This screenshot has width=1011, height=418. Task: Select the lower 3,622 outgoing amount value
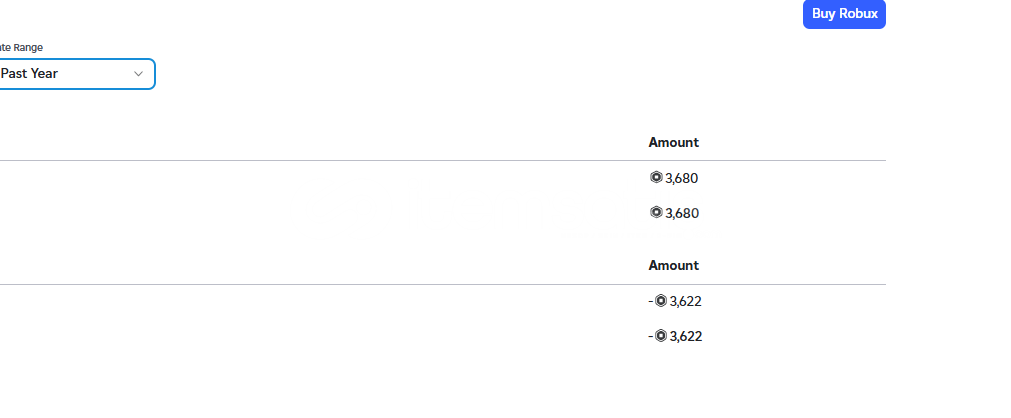click(x=686, y=337)
